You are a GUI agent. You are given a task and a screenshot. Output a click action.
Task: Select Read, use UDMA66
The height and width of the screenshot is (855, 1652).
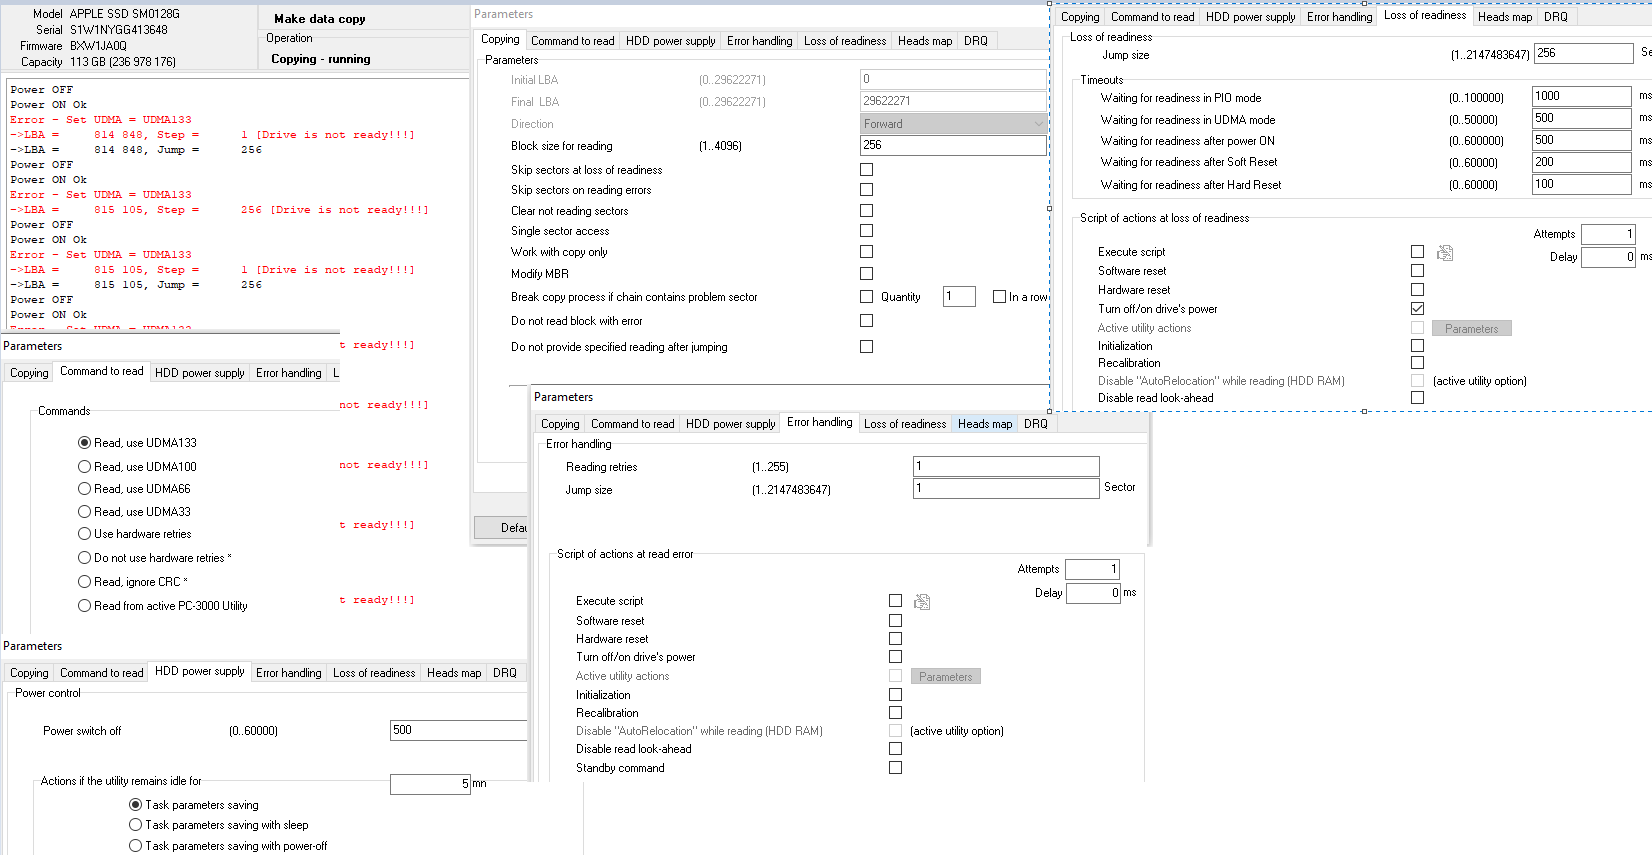click(x=85, y=489)
